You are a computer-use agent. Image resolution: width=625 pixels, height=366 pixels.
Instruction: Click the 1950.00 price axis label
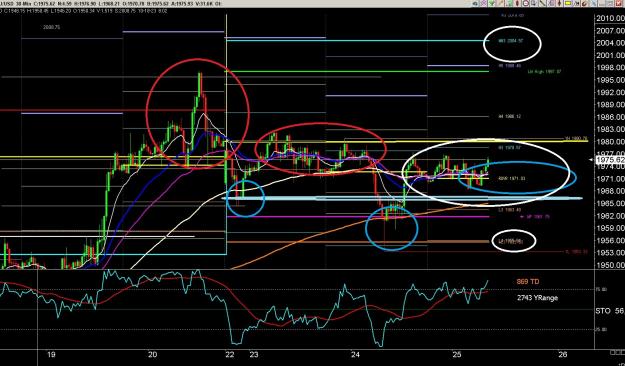pos(610,265)
